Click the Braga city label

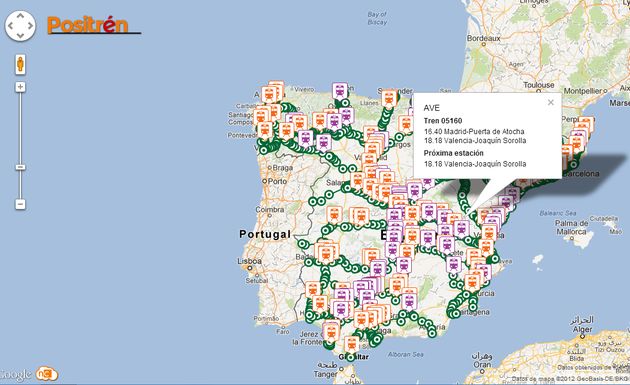[x=282, y=168]
